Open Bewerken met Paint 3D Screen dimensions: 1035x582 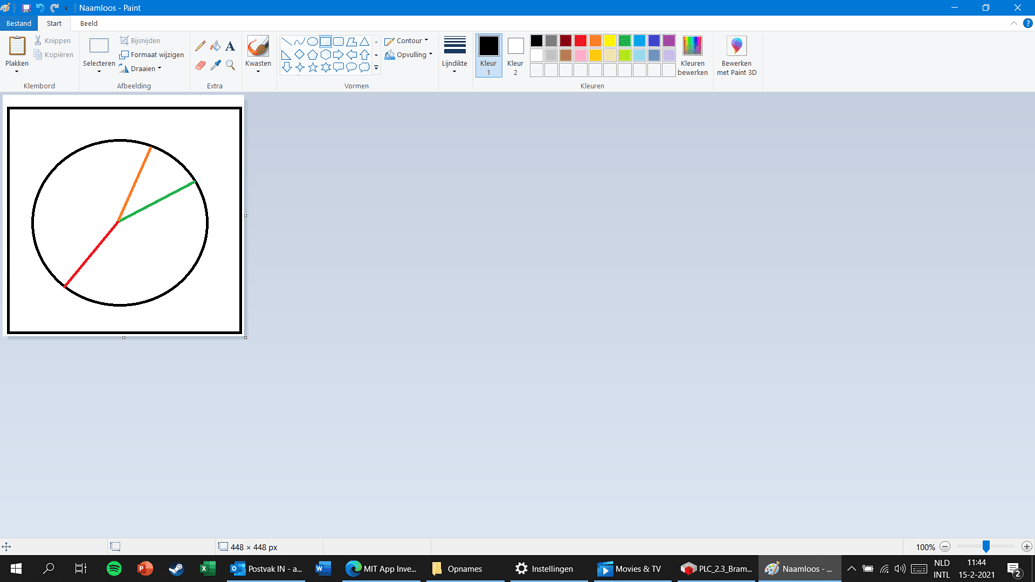click(x=736, y=55)
